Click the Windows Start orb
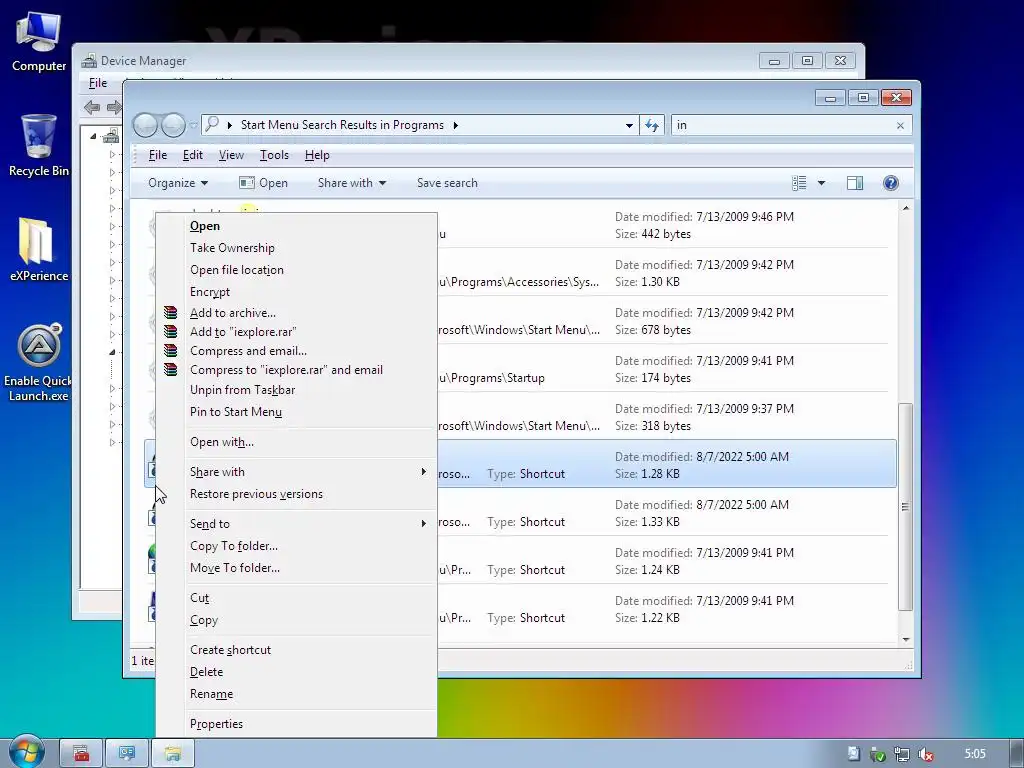Image resolution: width=1024 pixels, height=768 pixels. coord(26,752)
